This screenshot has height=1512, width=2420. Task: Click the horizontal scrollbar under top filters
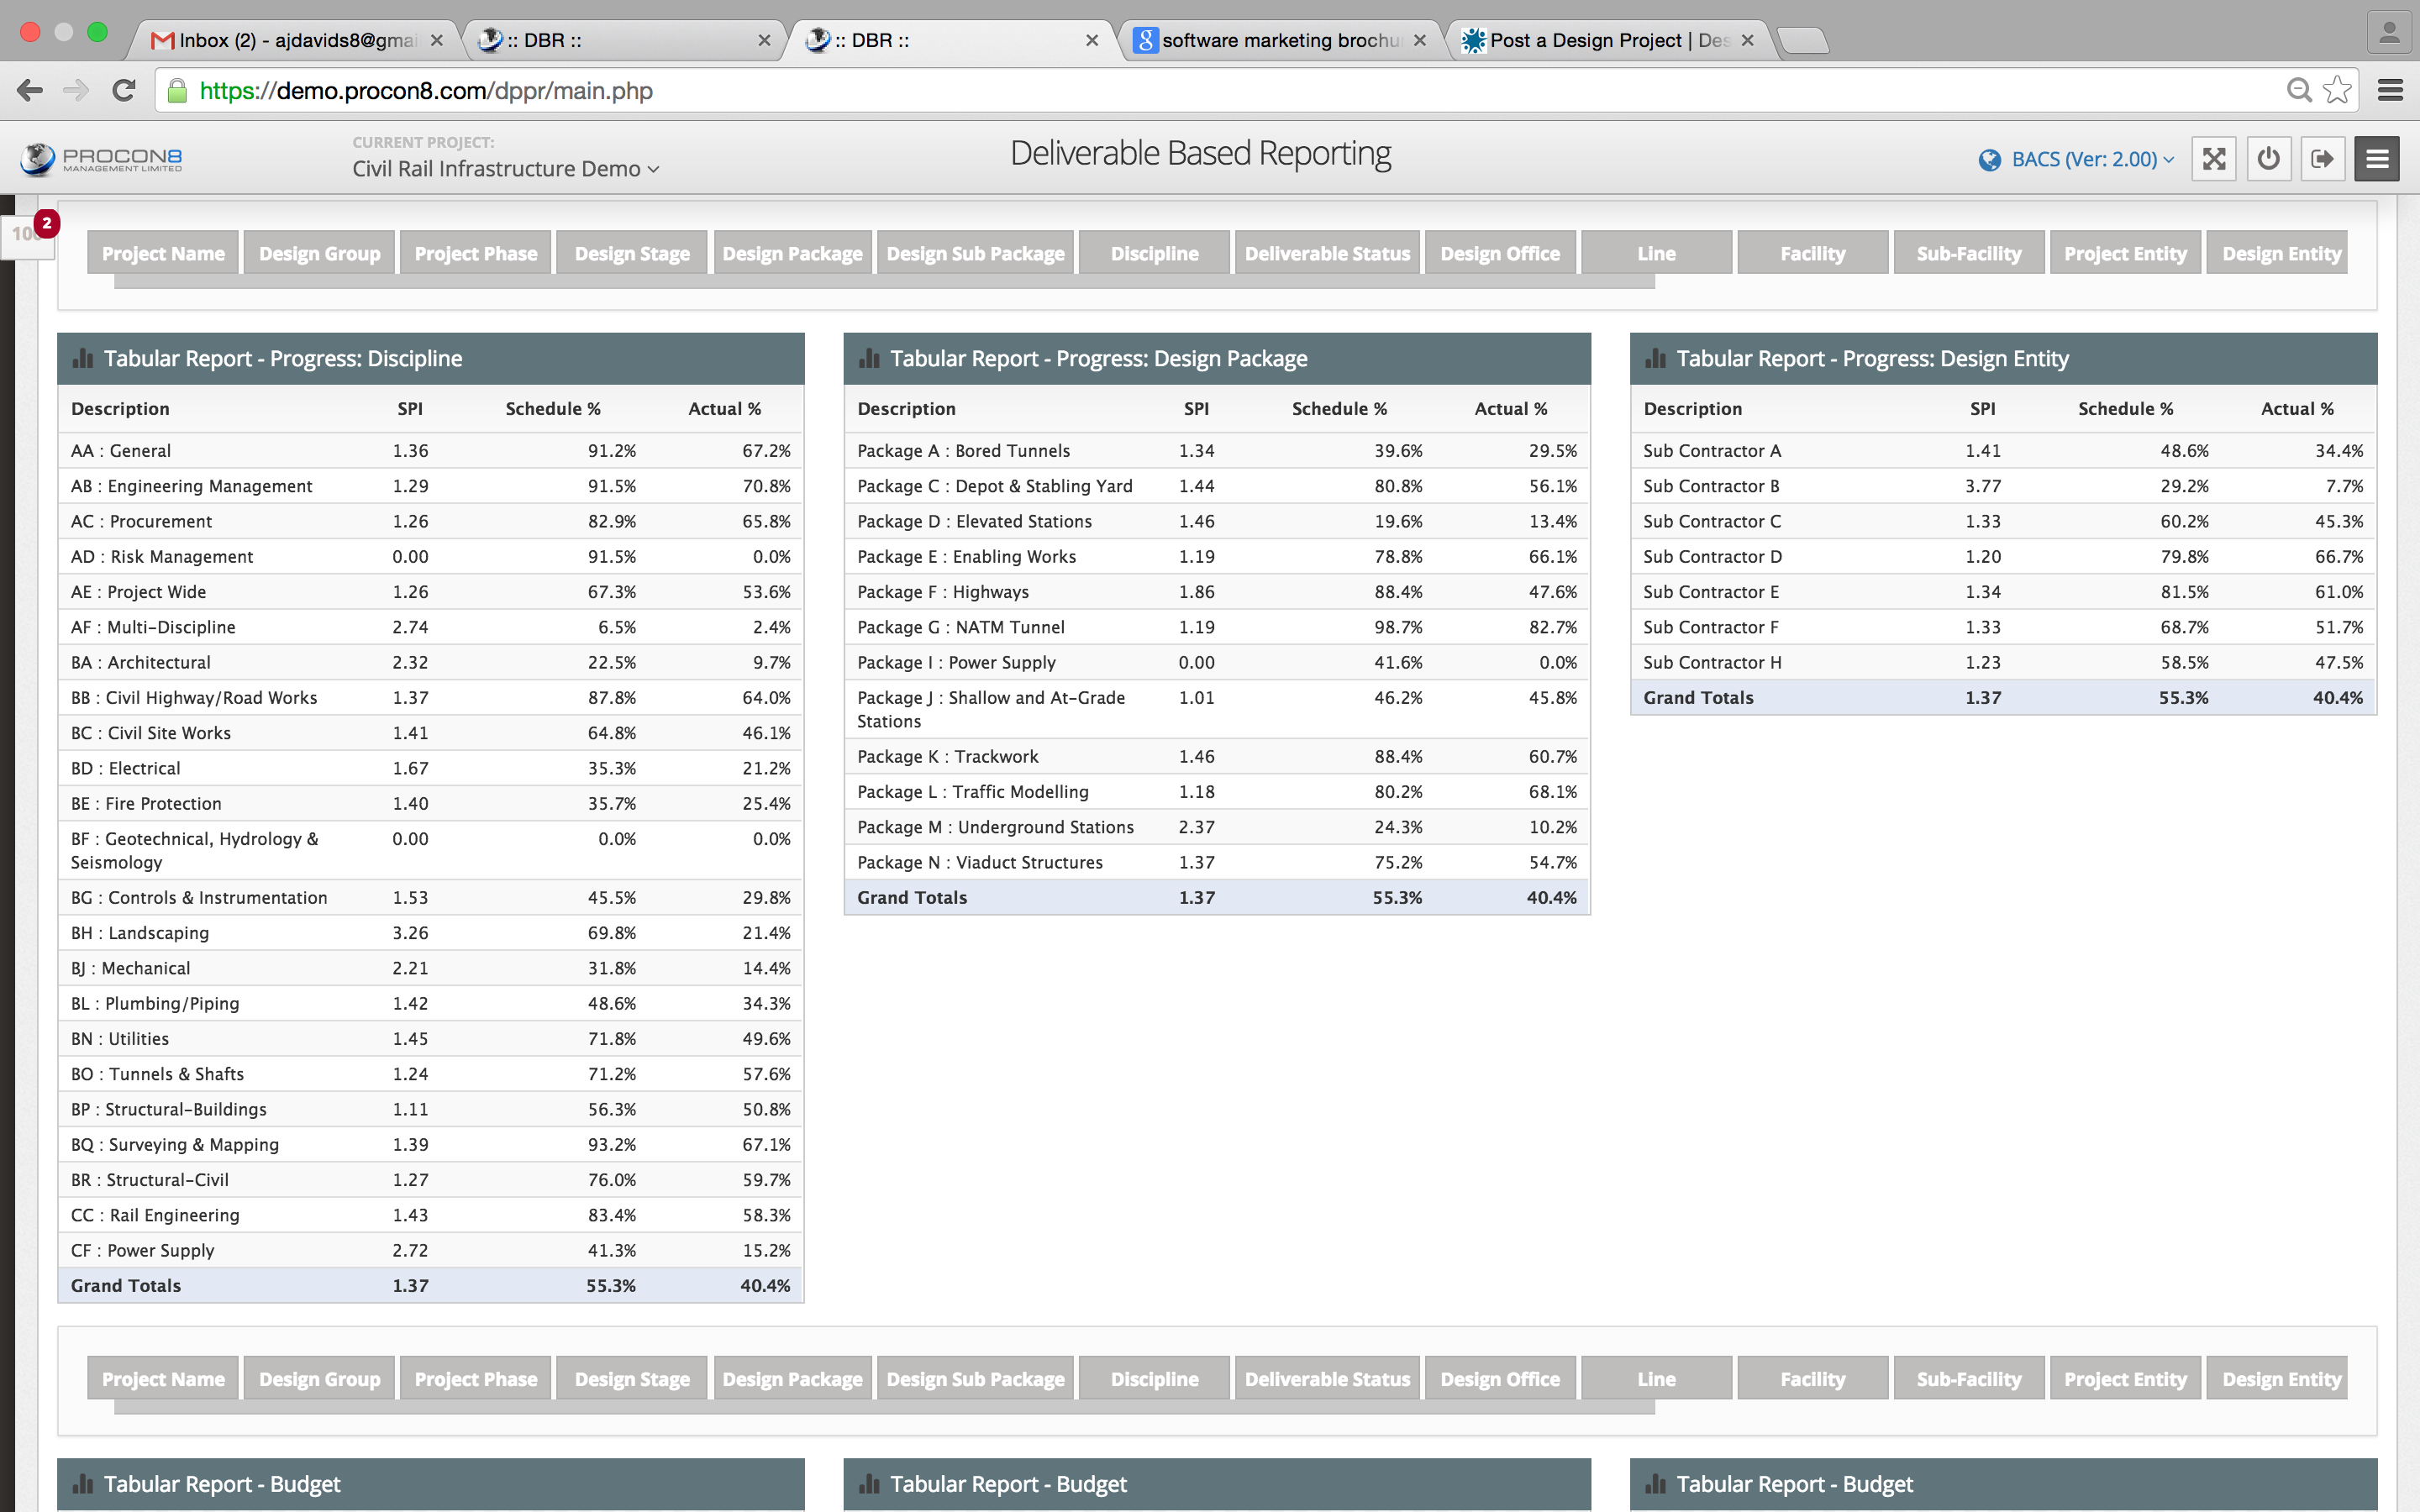(884, 283)
